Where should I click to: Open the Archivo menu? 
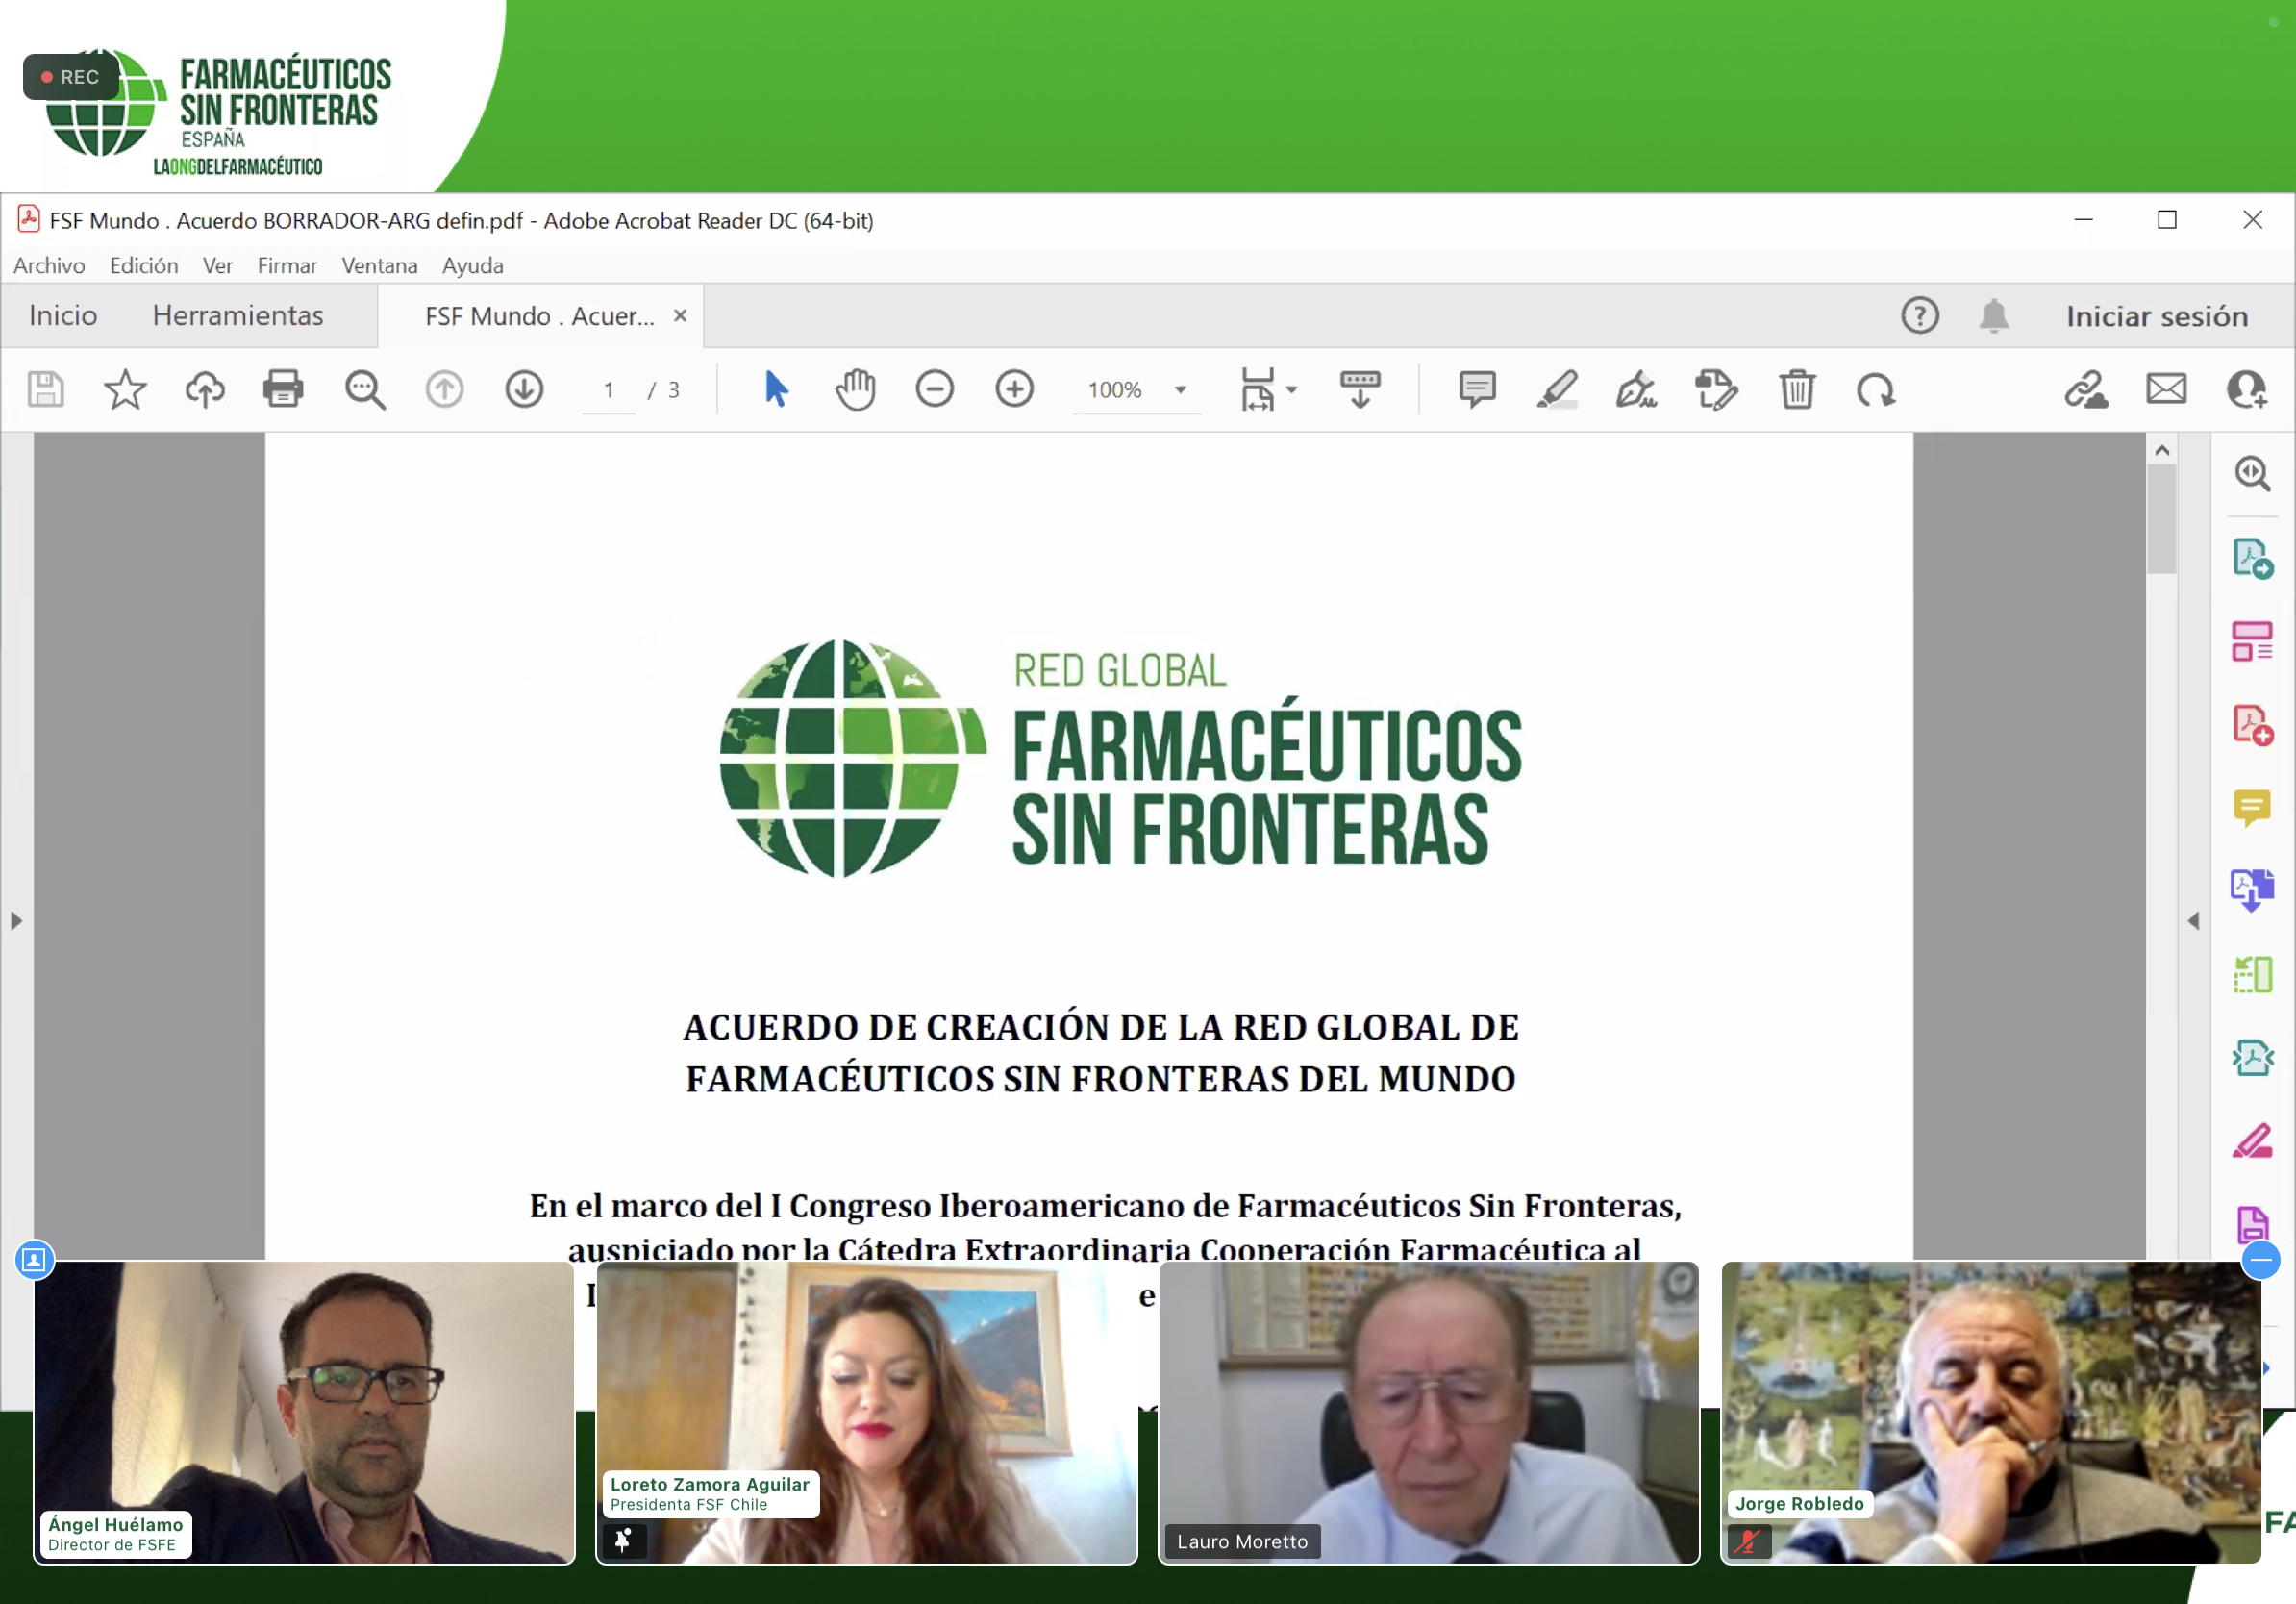(x=49, y=266)
